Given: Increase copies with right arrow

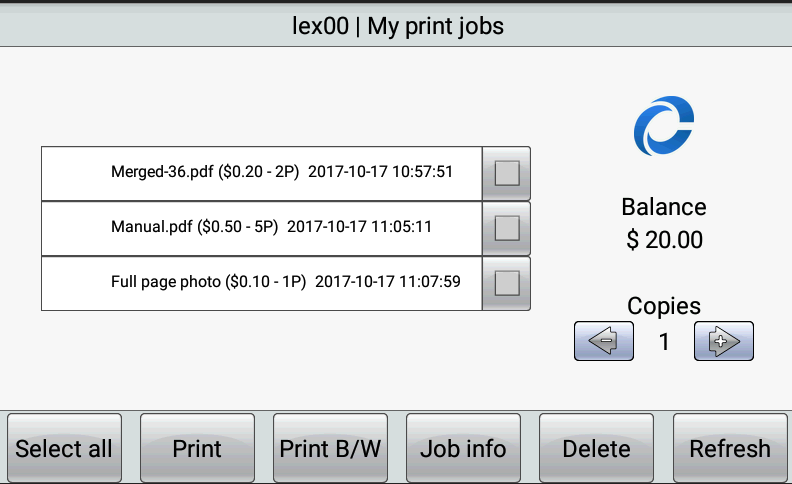Looking at the screenshot, I should (x=723, y=341).
